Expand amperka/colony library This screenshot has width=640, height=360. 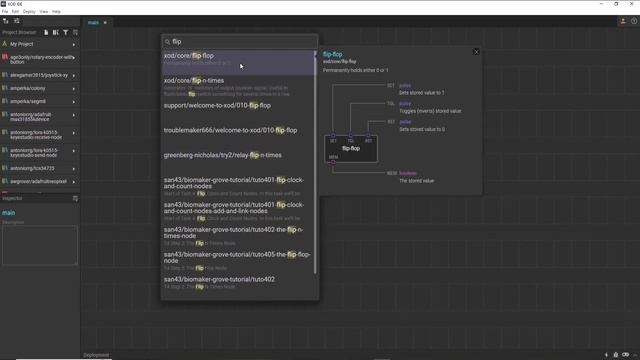pos(74,89)
